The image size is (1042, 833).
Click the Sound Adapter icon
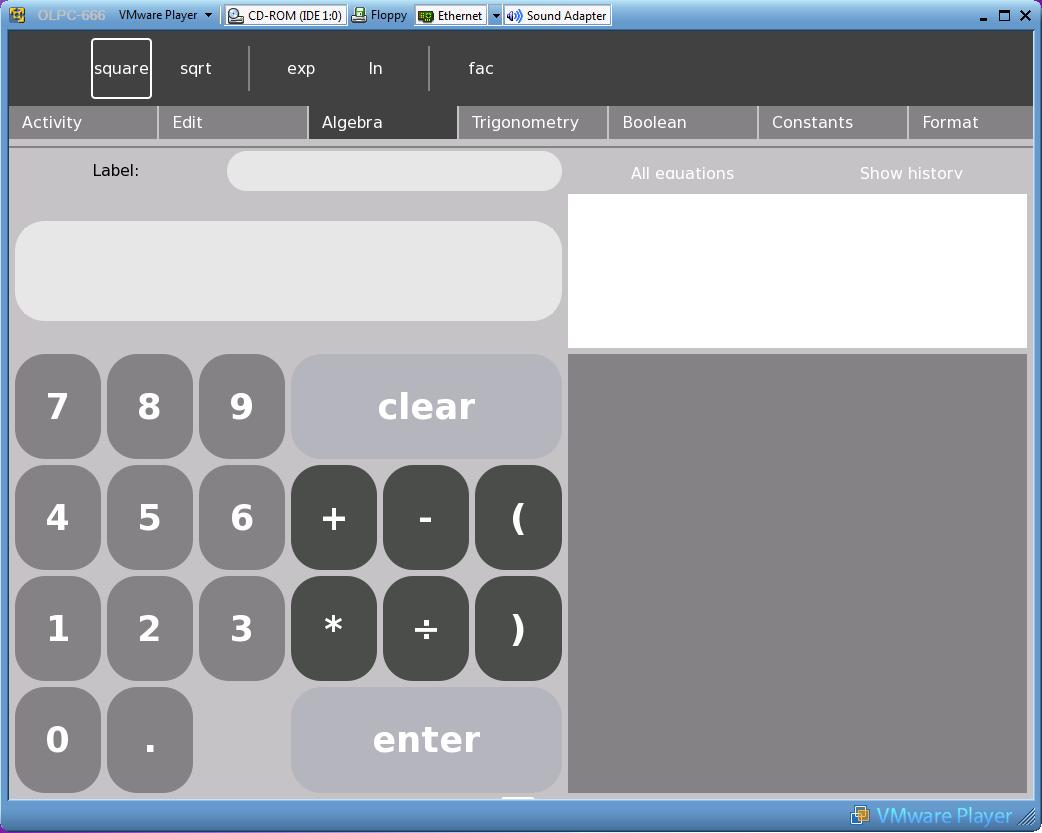557,16
